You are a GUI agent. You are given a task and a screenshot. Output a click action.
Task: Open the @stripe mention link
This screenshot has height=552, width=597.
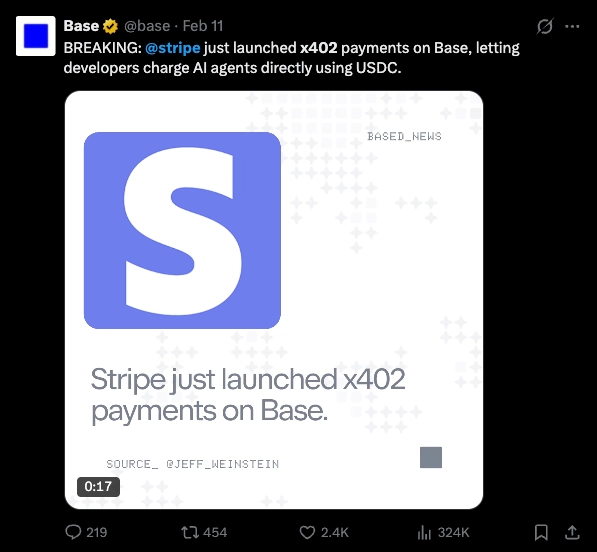(173, 48)
